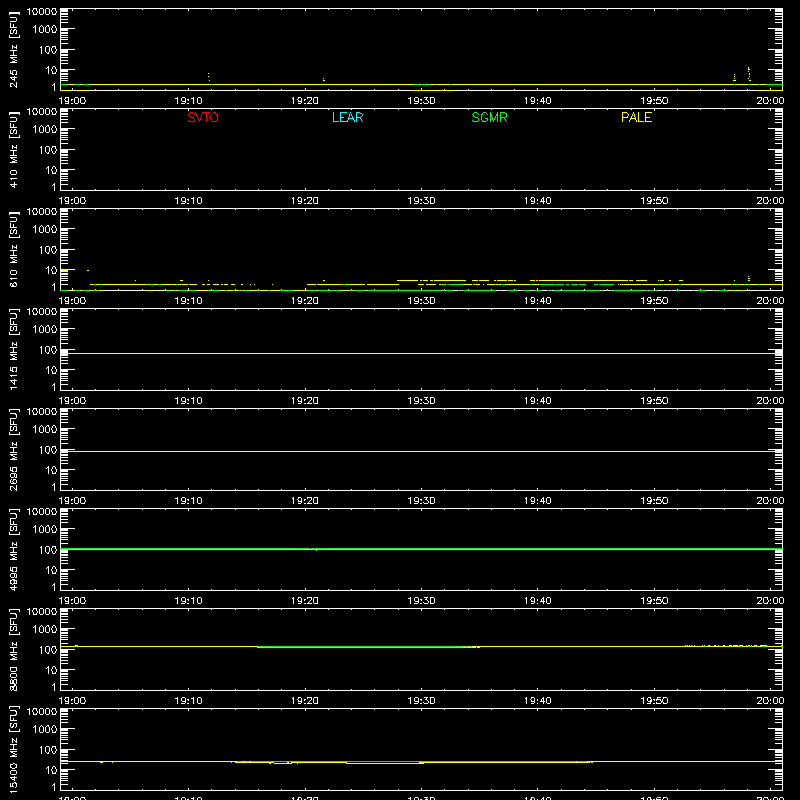Screen dimensions: 800x800
Task: Click the 19:00 time label under the 8800 MHz plot
Action: point(72,701)
